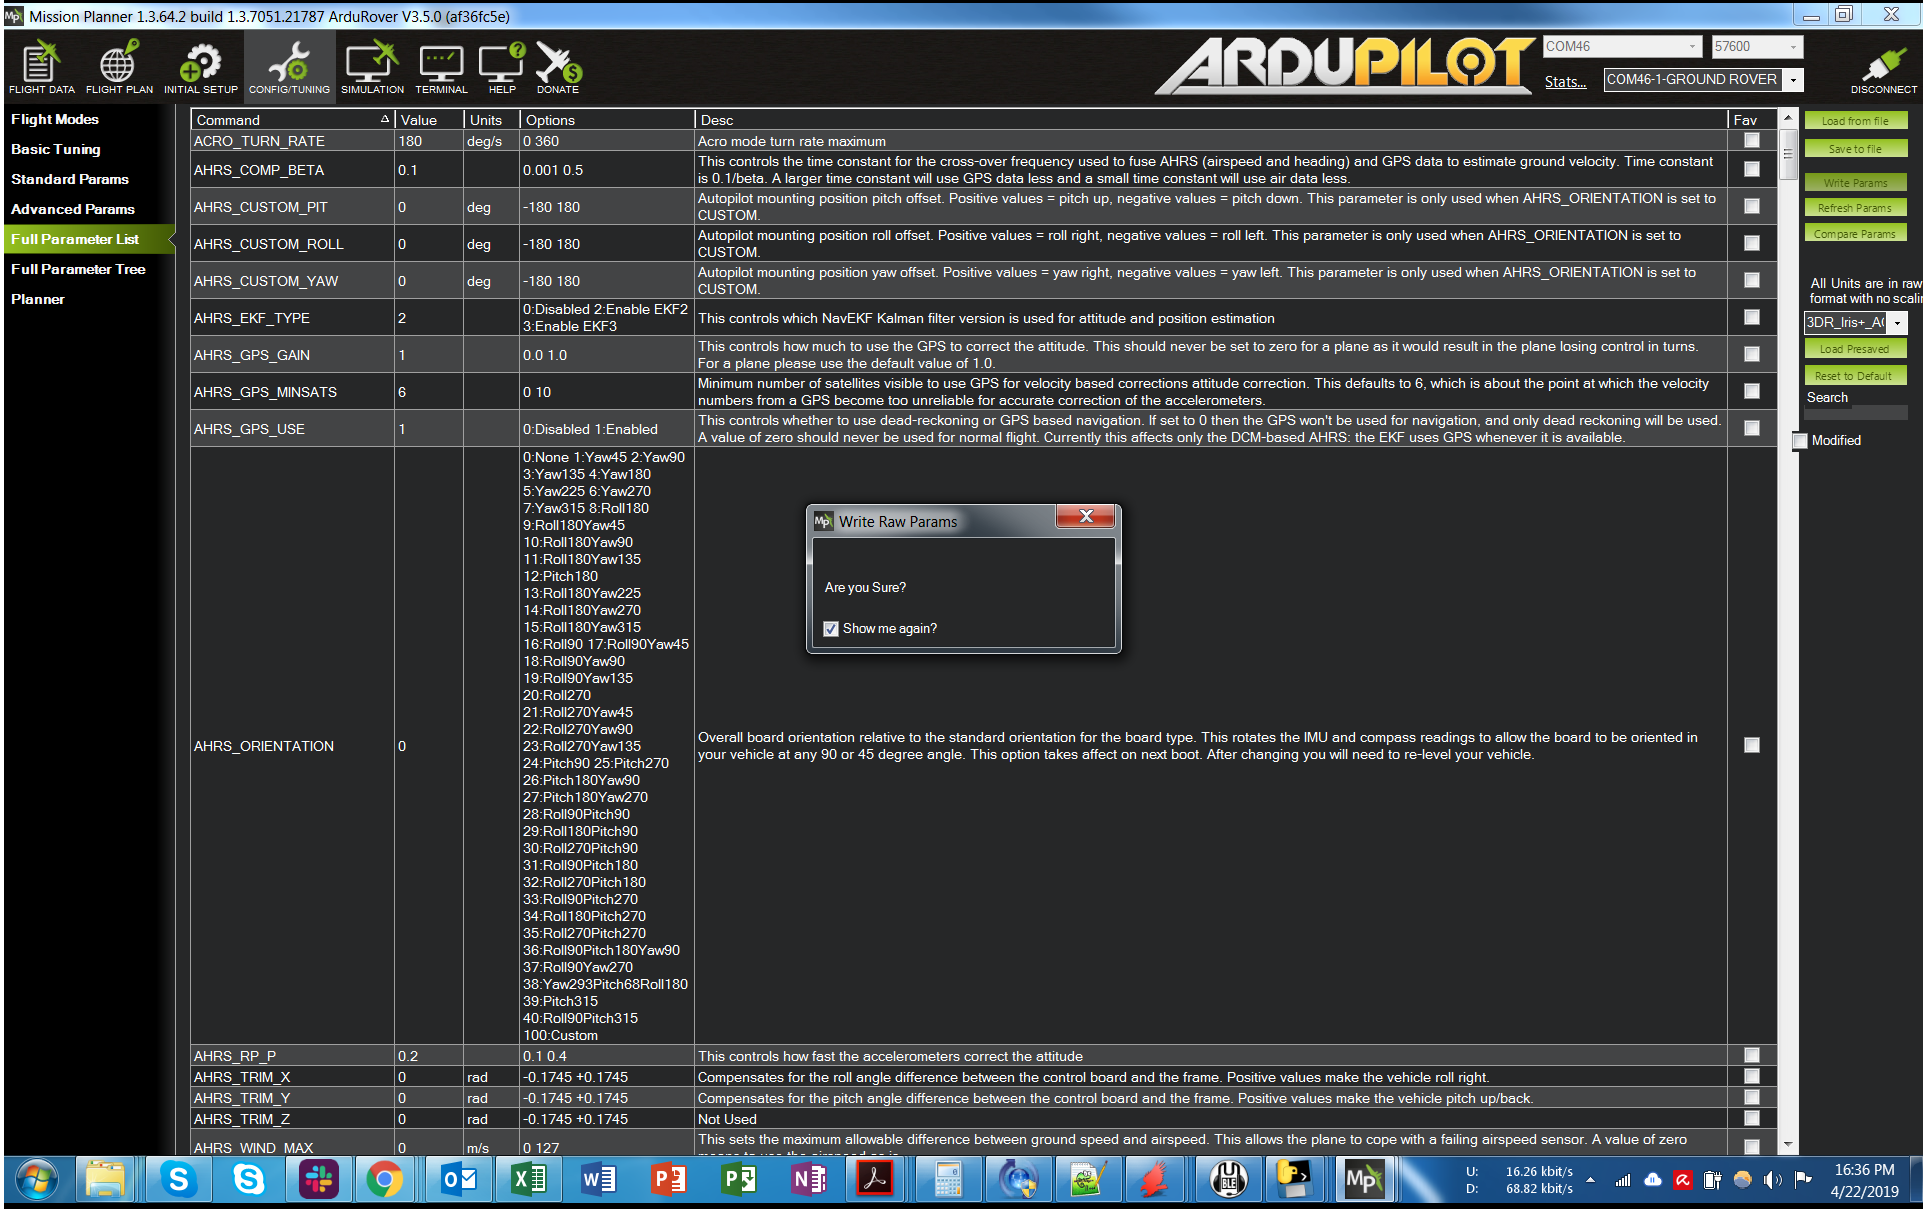Enable the Show me again checkbox
The width and height of the screenshot is (1923, 1209).
(831, 628)
